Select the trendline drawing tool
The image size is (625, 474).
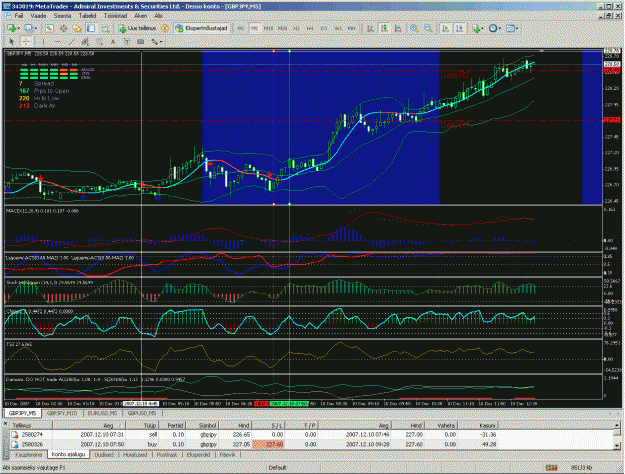coord(71,41)
